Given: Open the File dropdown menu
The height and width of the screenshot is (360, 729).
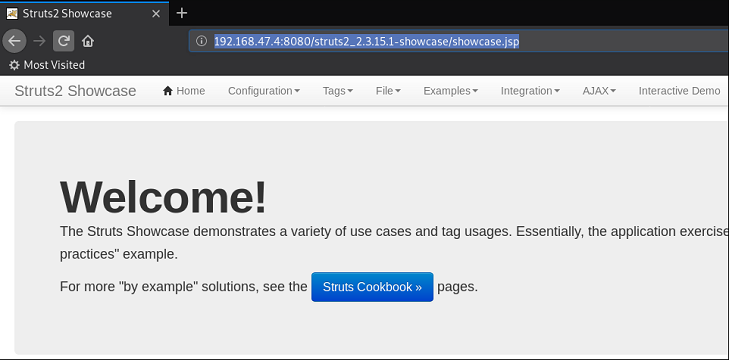Looking at the screenshot, I should tap(388, 91).
